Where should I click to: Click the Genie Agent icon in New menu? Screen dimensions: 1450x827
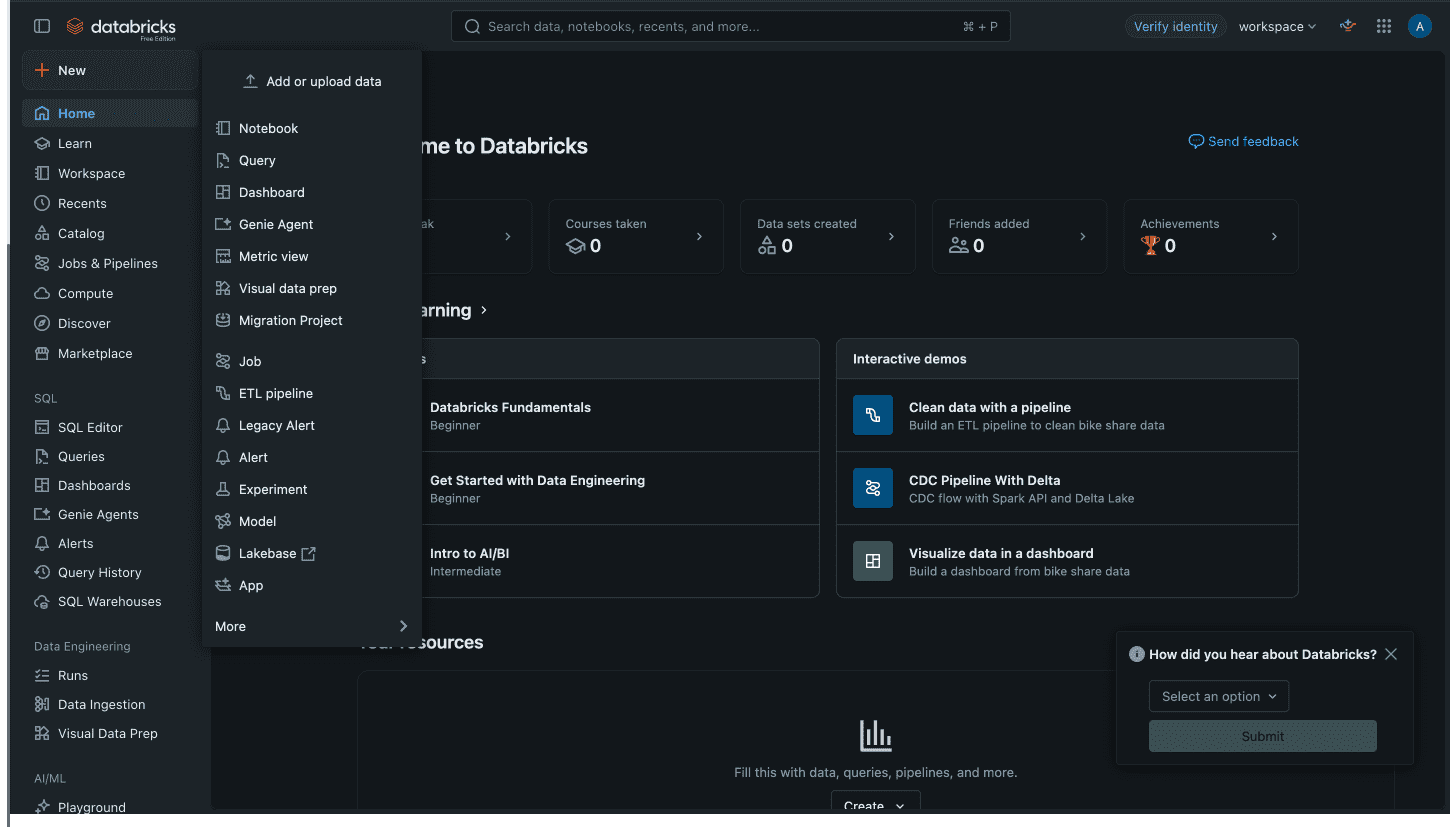click(223, 224)
